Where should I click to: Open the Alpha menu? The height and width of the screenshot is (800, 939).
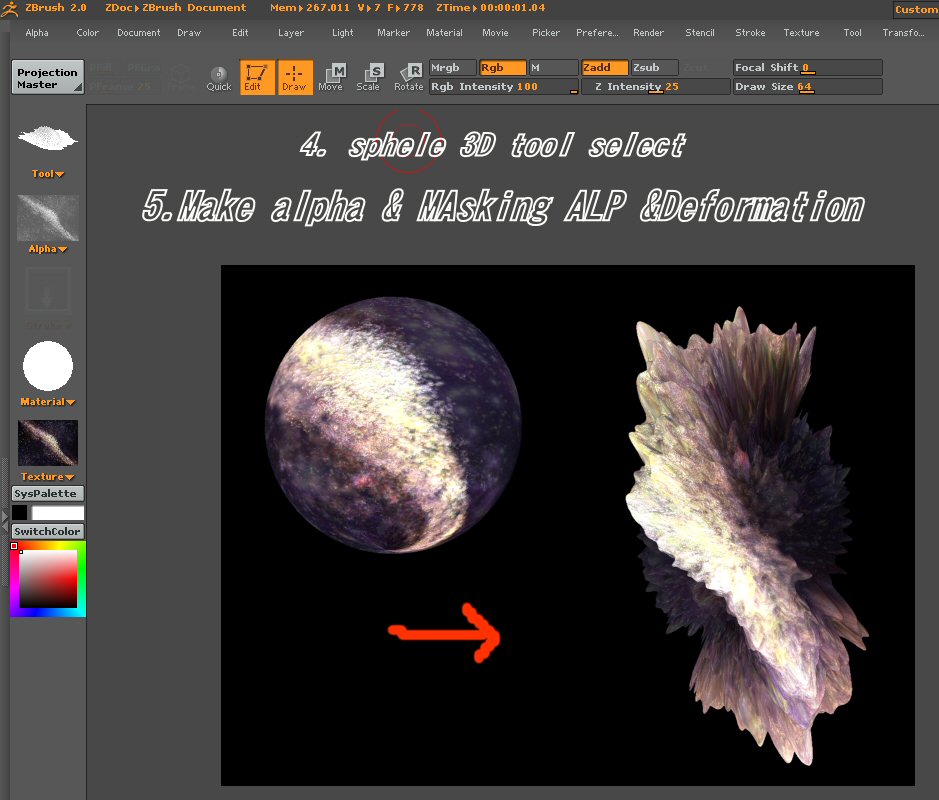click(x=37, y=33)
